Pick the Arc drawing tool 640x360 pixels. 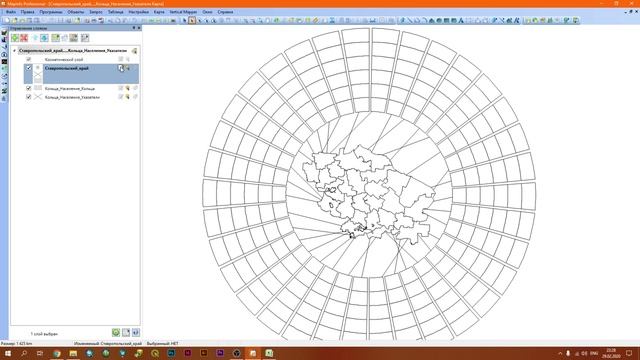424,20
